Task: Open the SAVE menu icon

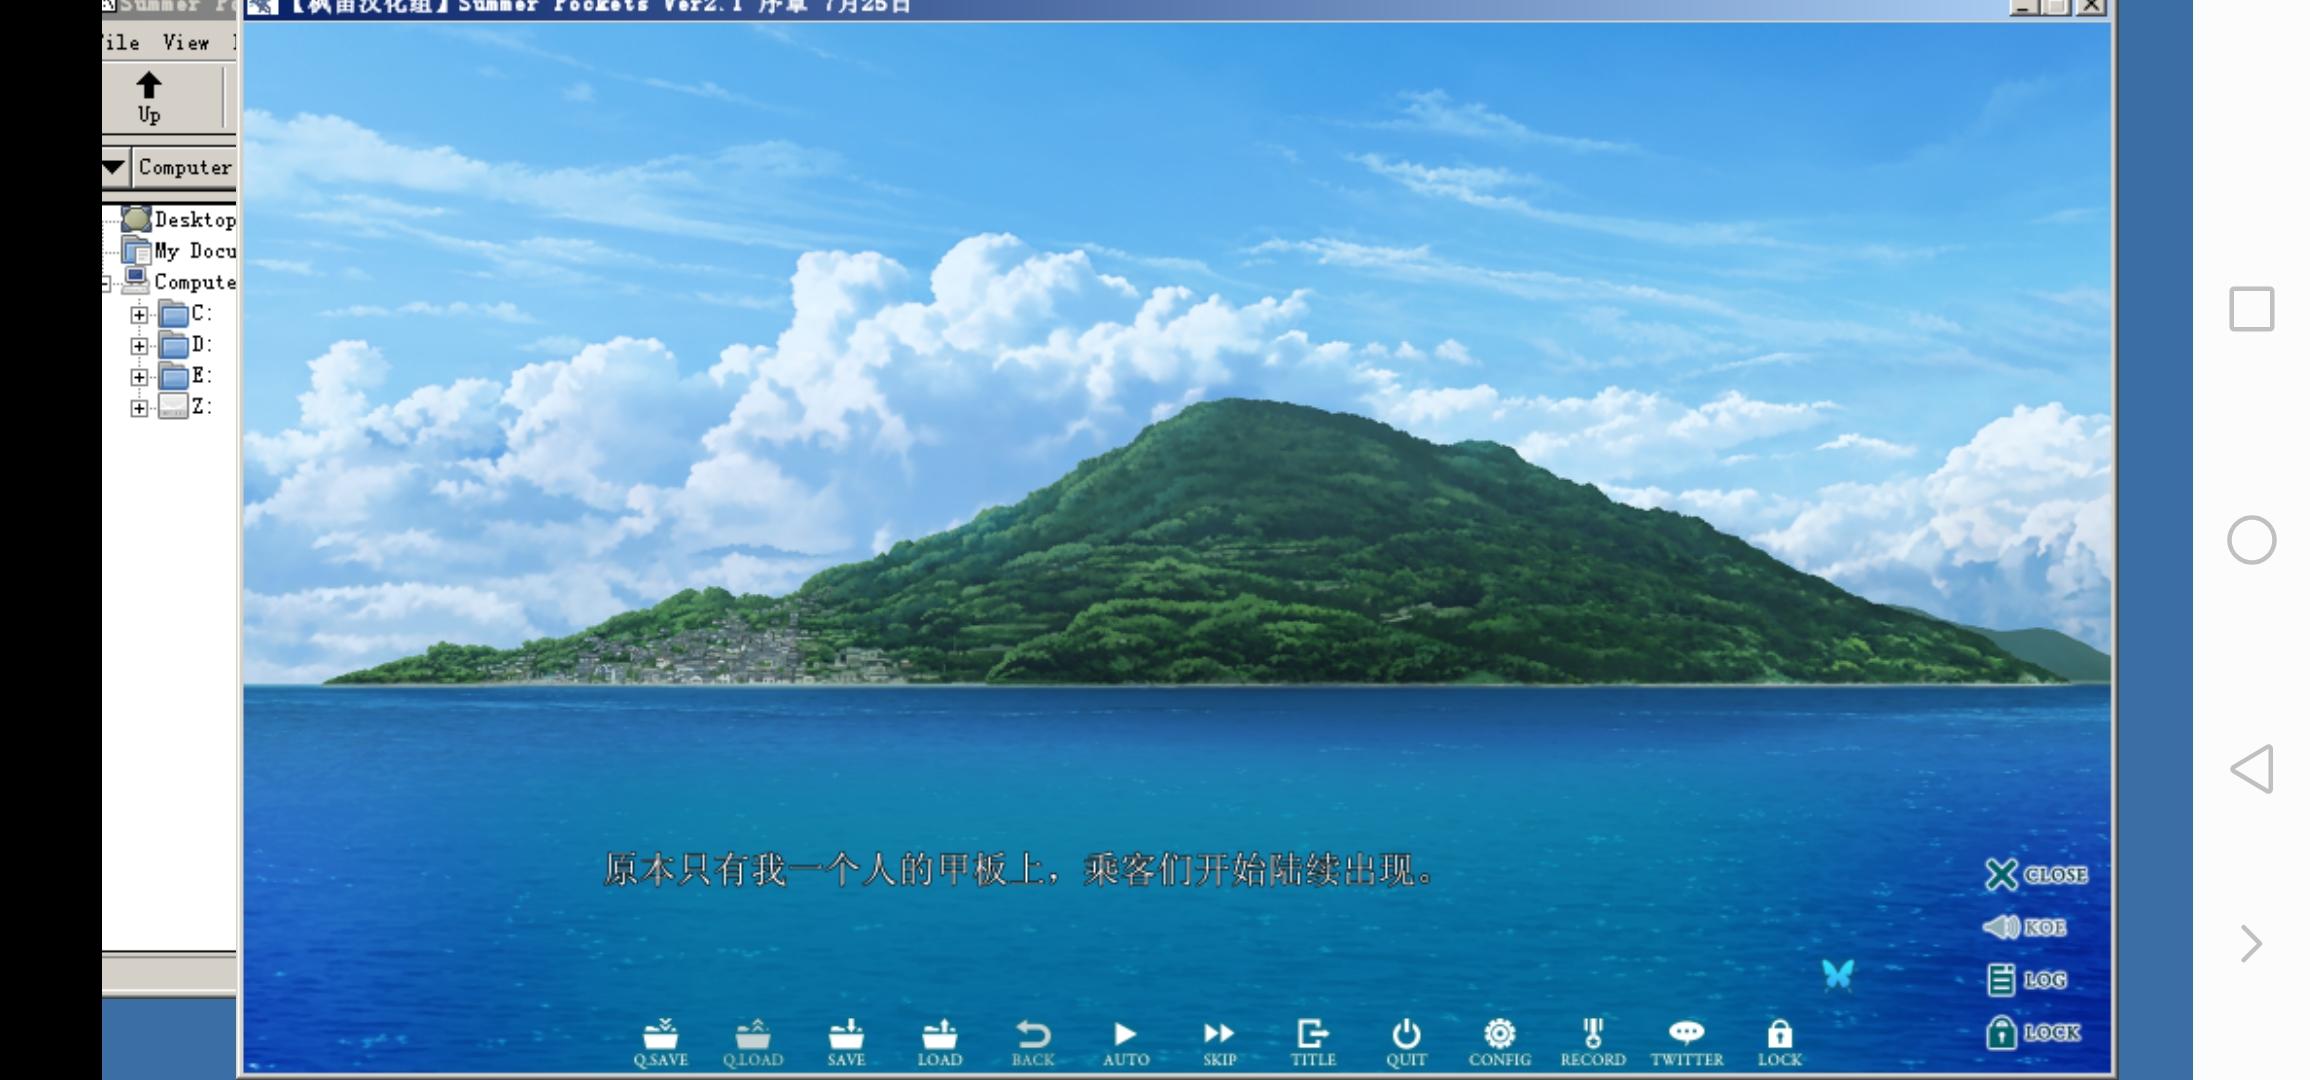Action: click(846, 1042)
